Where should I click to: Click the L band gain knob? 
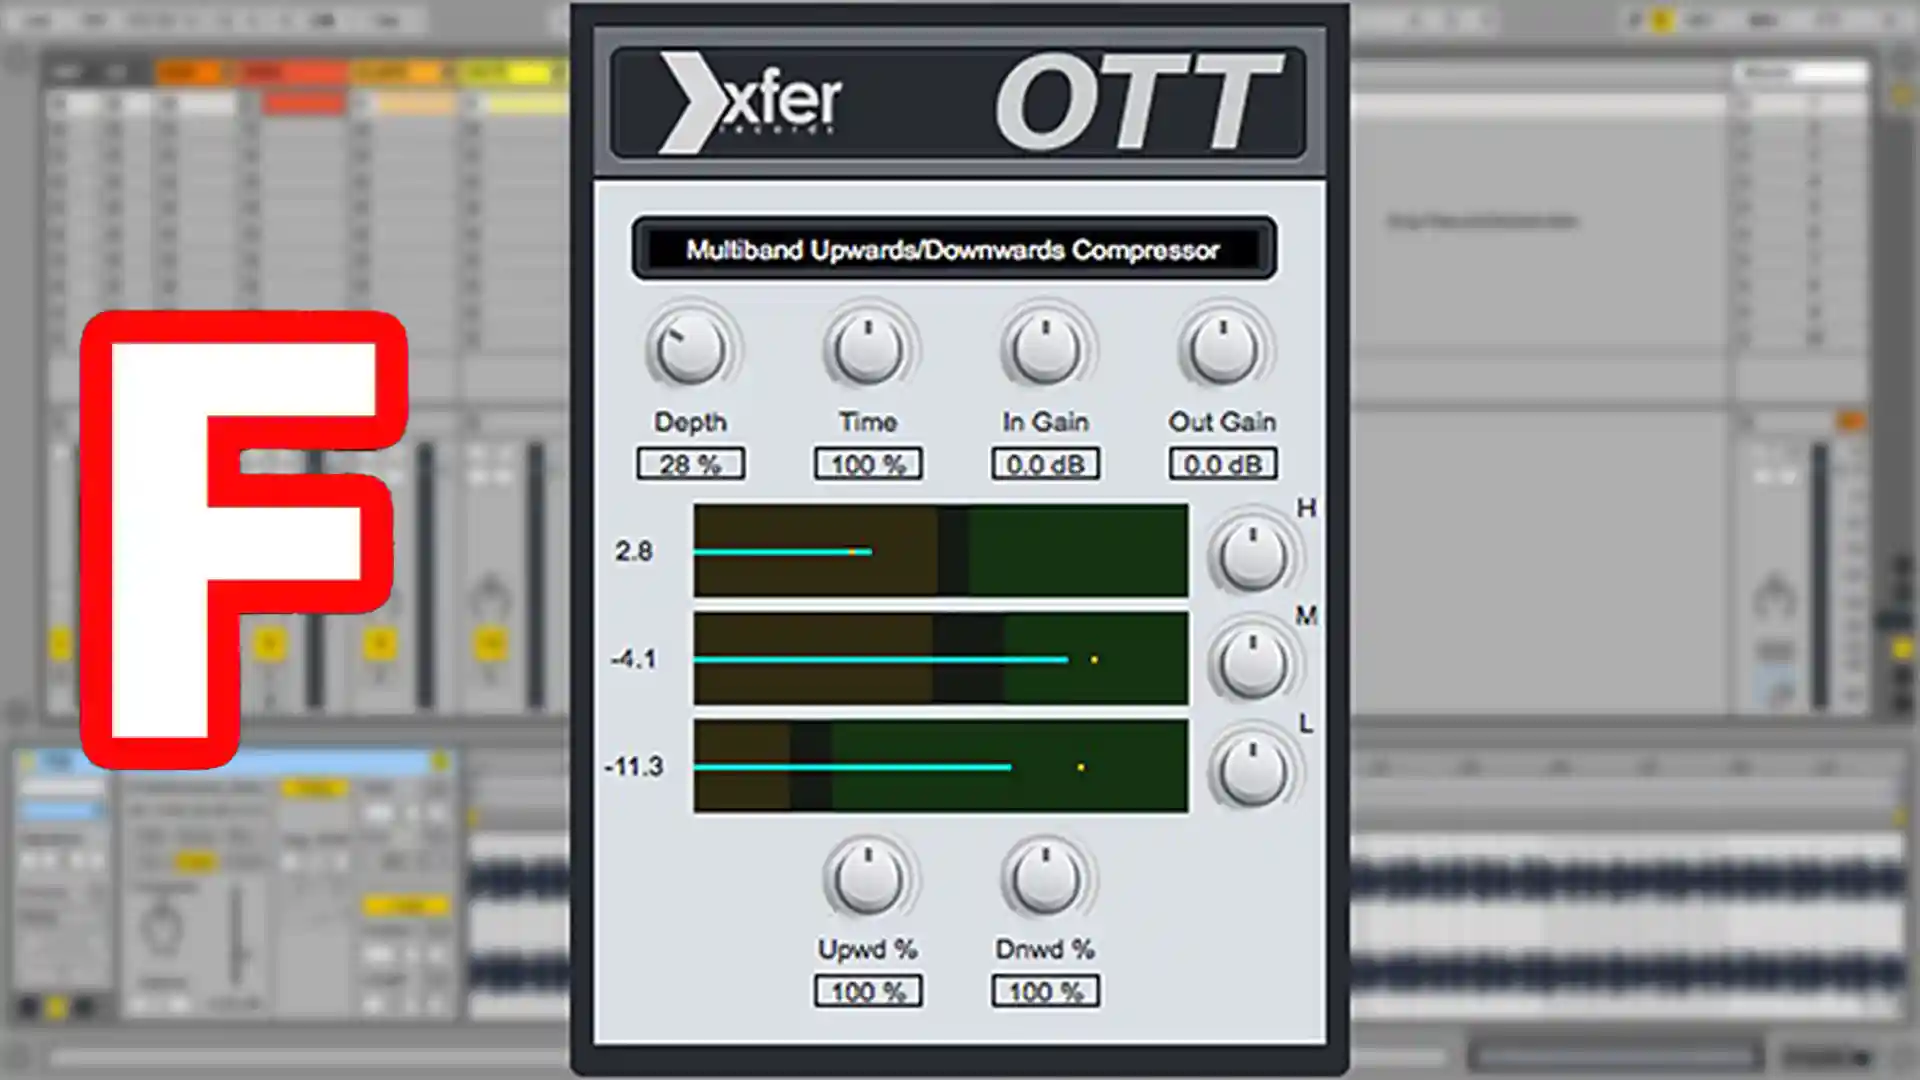[1251, 771]
